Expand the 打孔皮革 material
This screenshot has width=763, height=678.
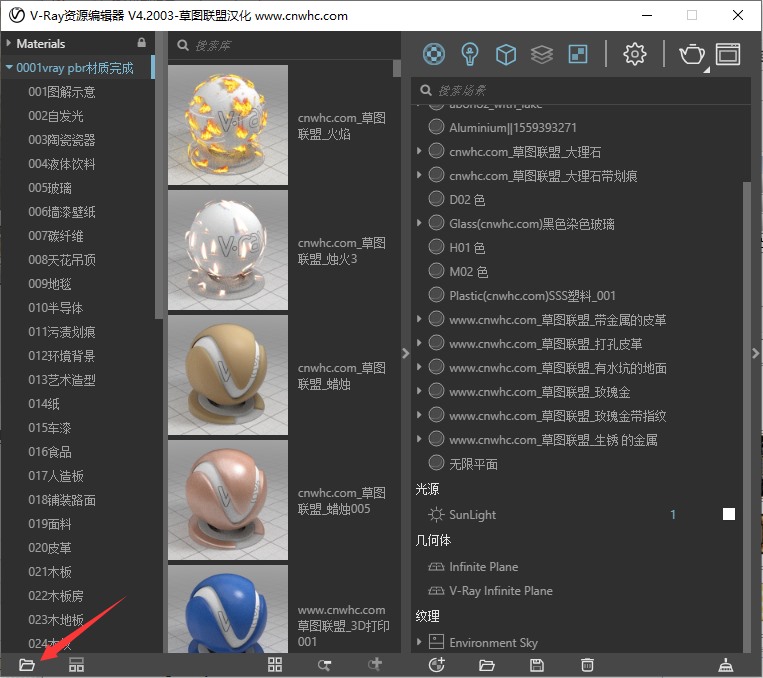click(x=419, y=343)
